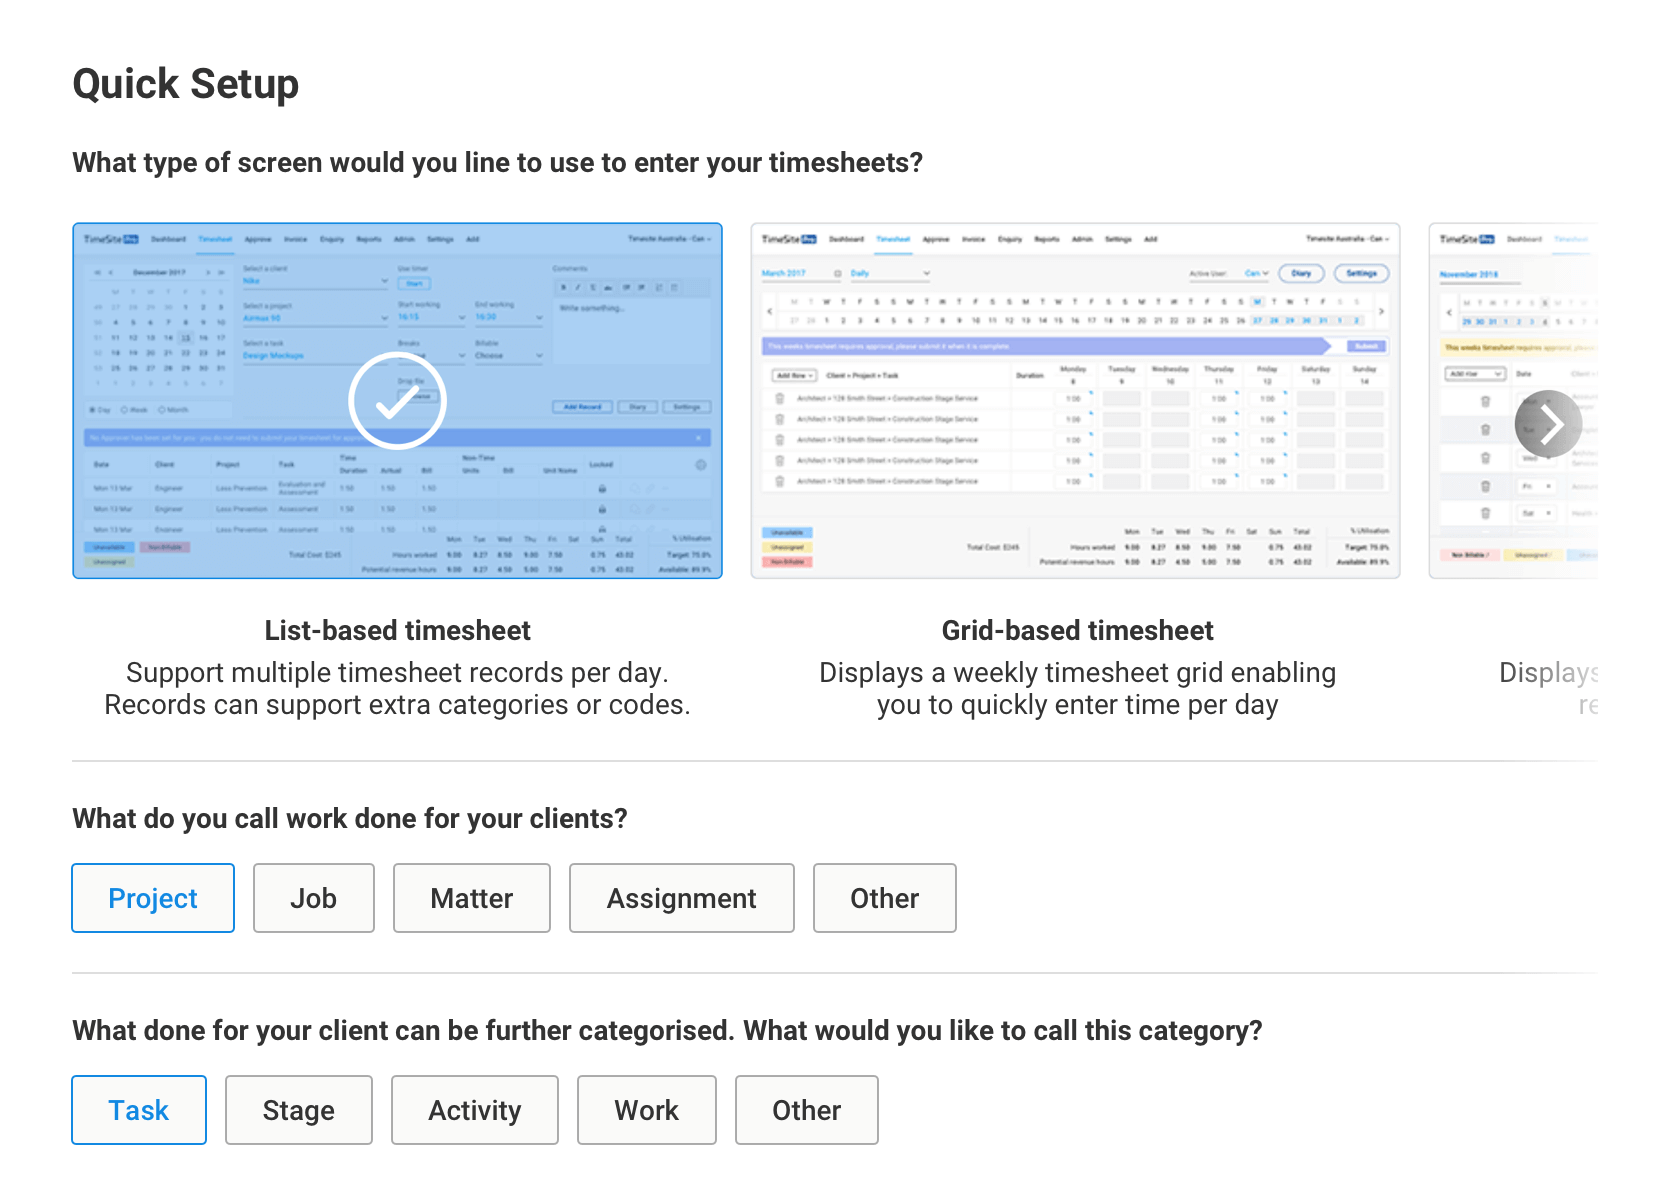This screenshot has width=1678, height=1204.
Task: Select the Month radio button in the calendar panel
Action: (162, 410)
